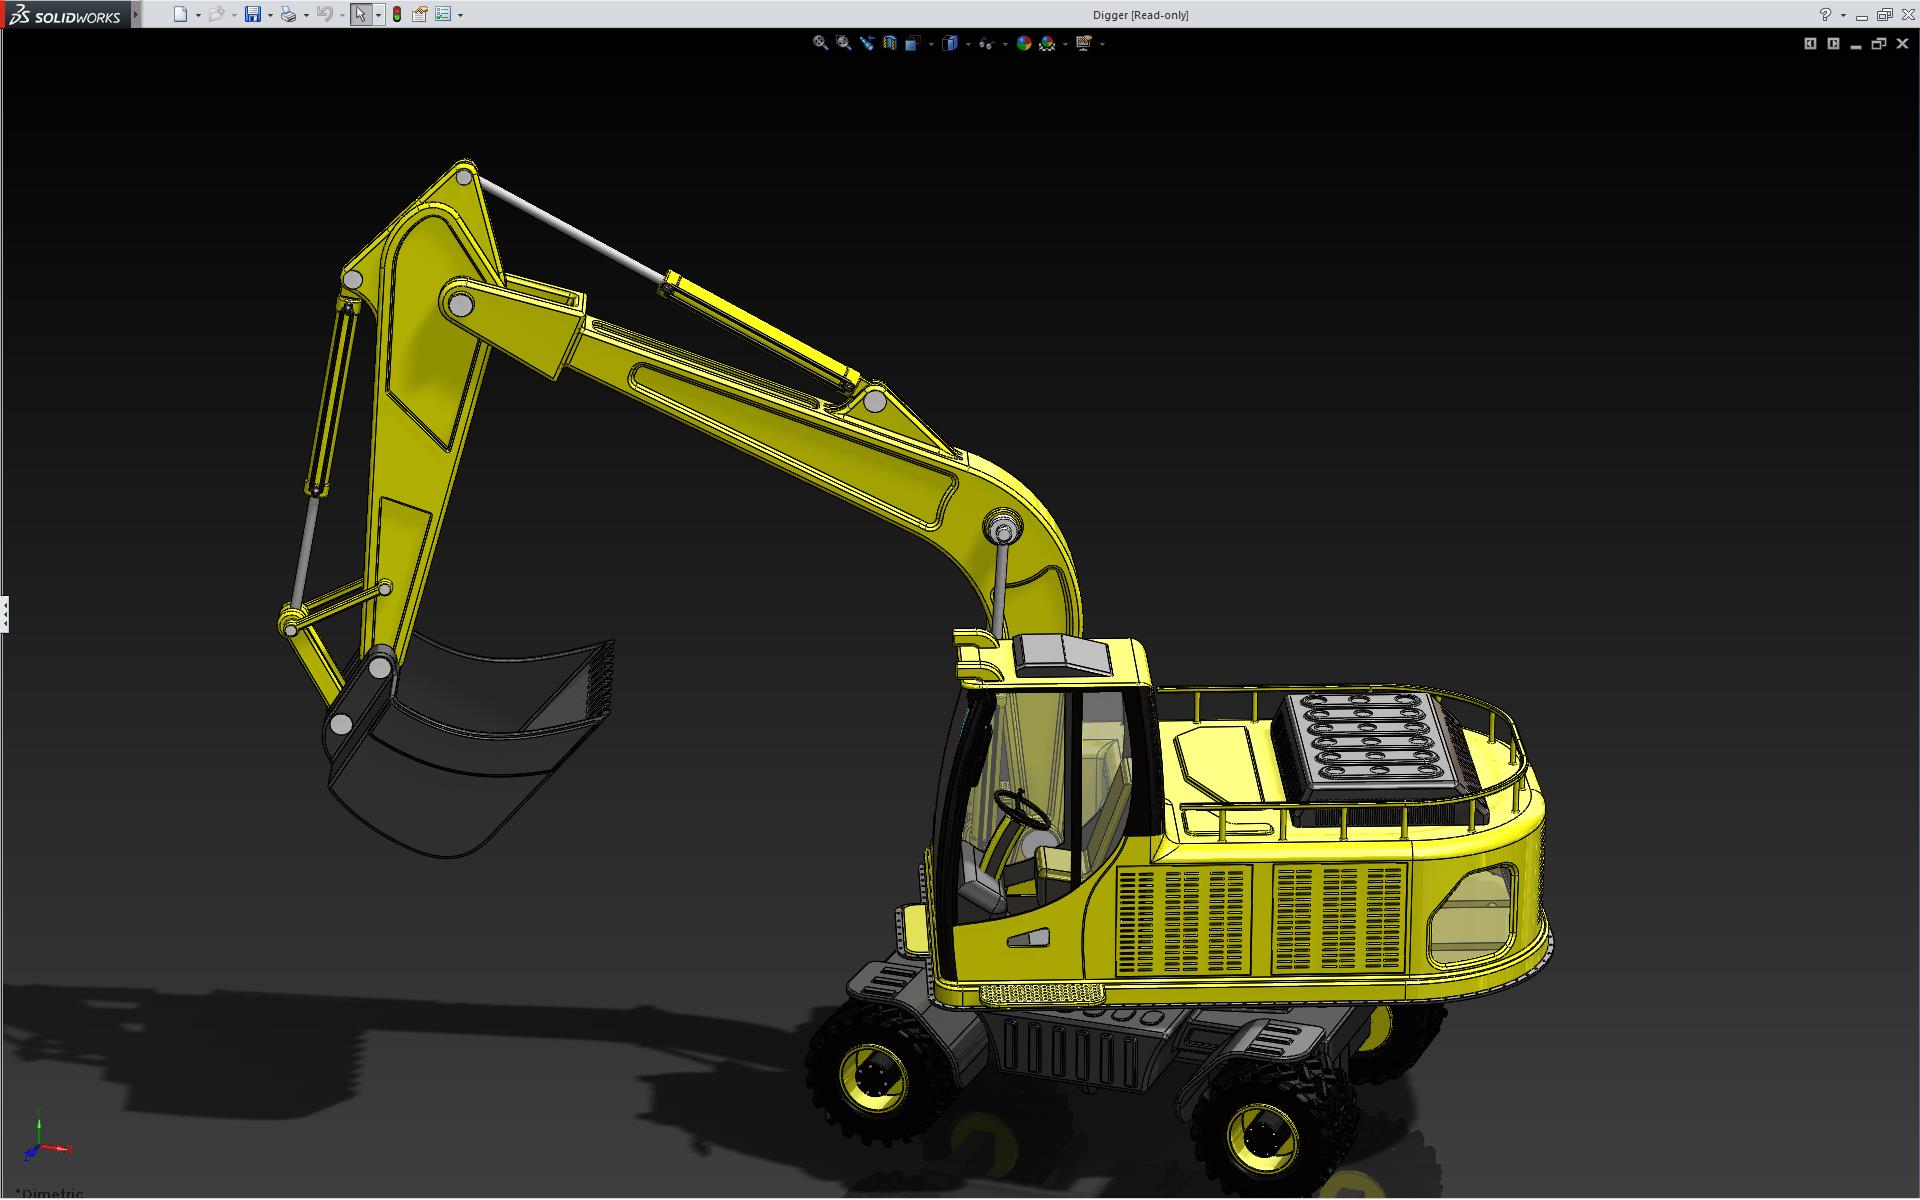Screen dimensions: 1920x1200
Task: Open Edit Appearance color ball icon
Action: (x=1023, y=43)
